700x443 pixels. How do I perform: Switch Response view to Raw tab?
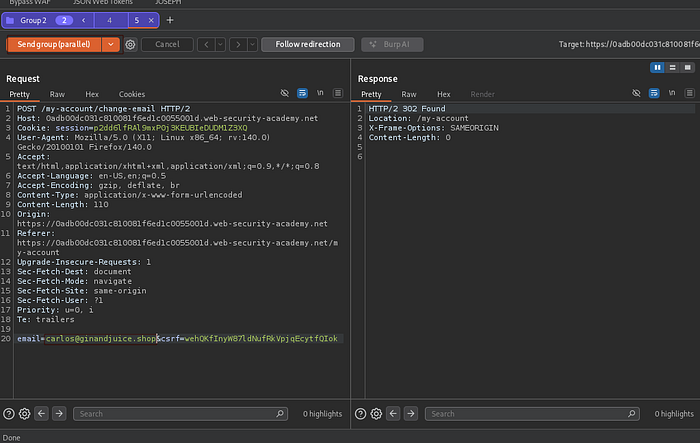point(409,94)
